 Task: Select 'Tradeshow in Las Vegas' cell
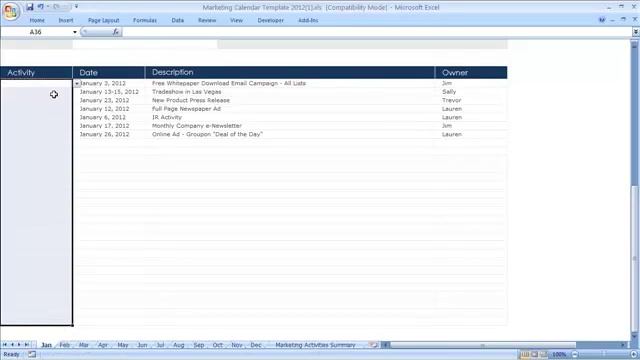click(x=290, y=92)
